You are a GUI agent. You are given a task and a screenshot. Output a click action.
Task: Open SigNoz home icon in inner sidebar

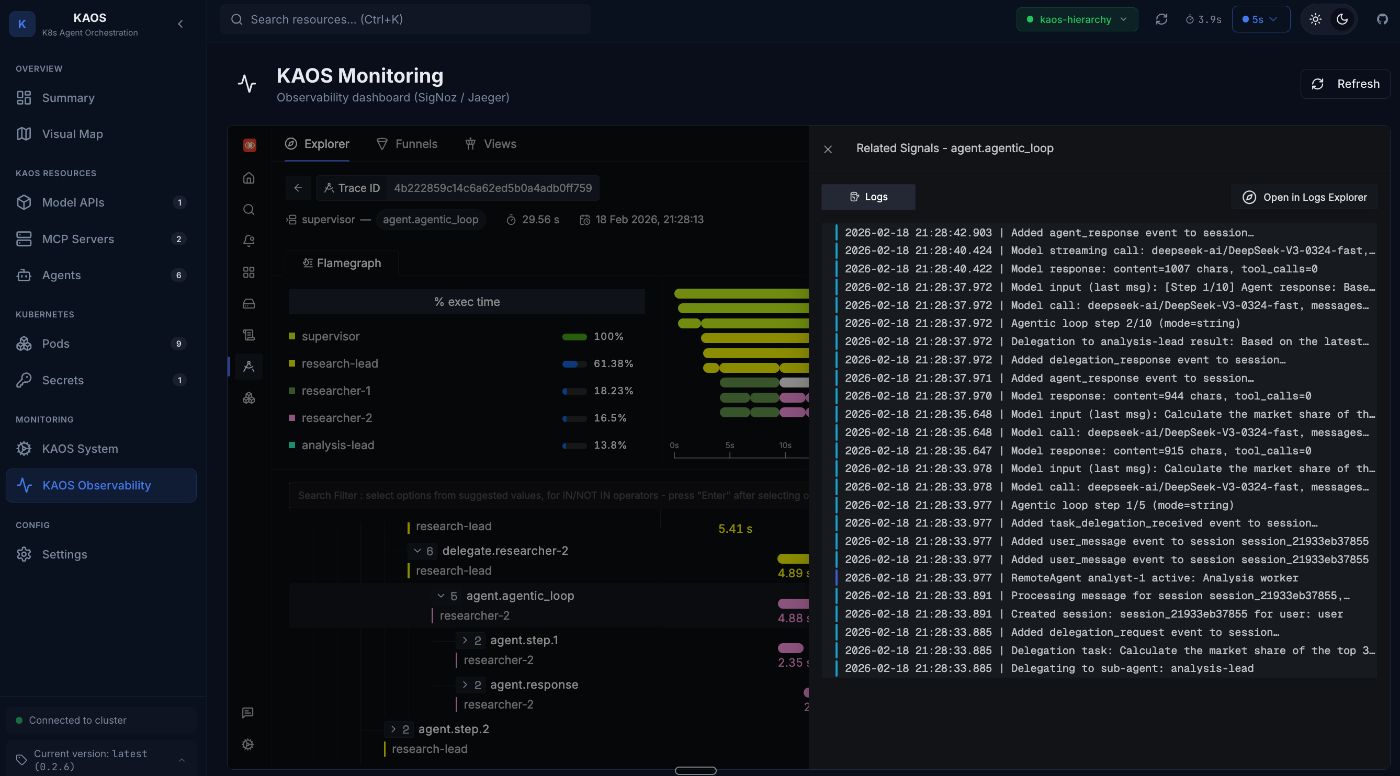[249, 178]
